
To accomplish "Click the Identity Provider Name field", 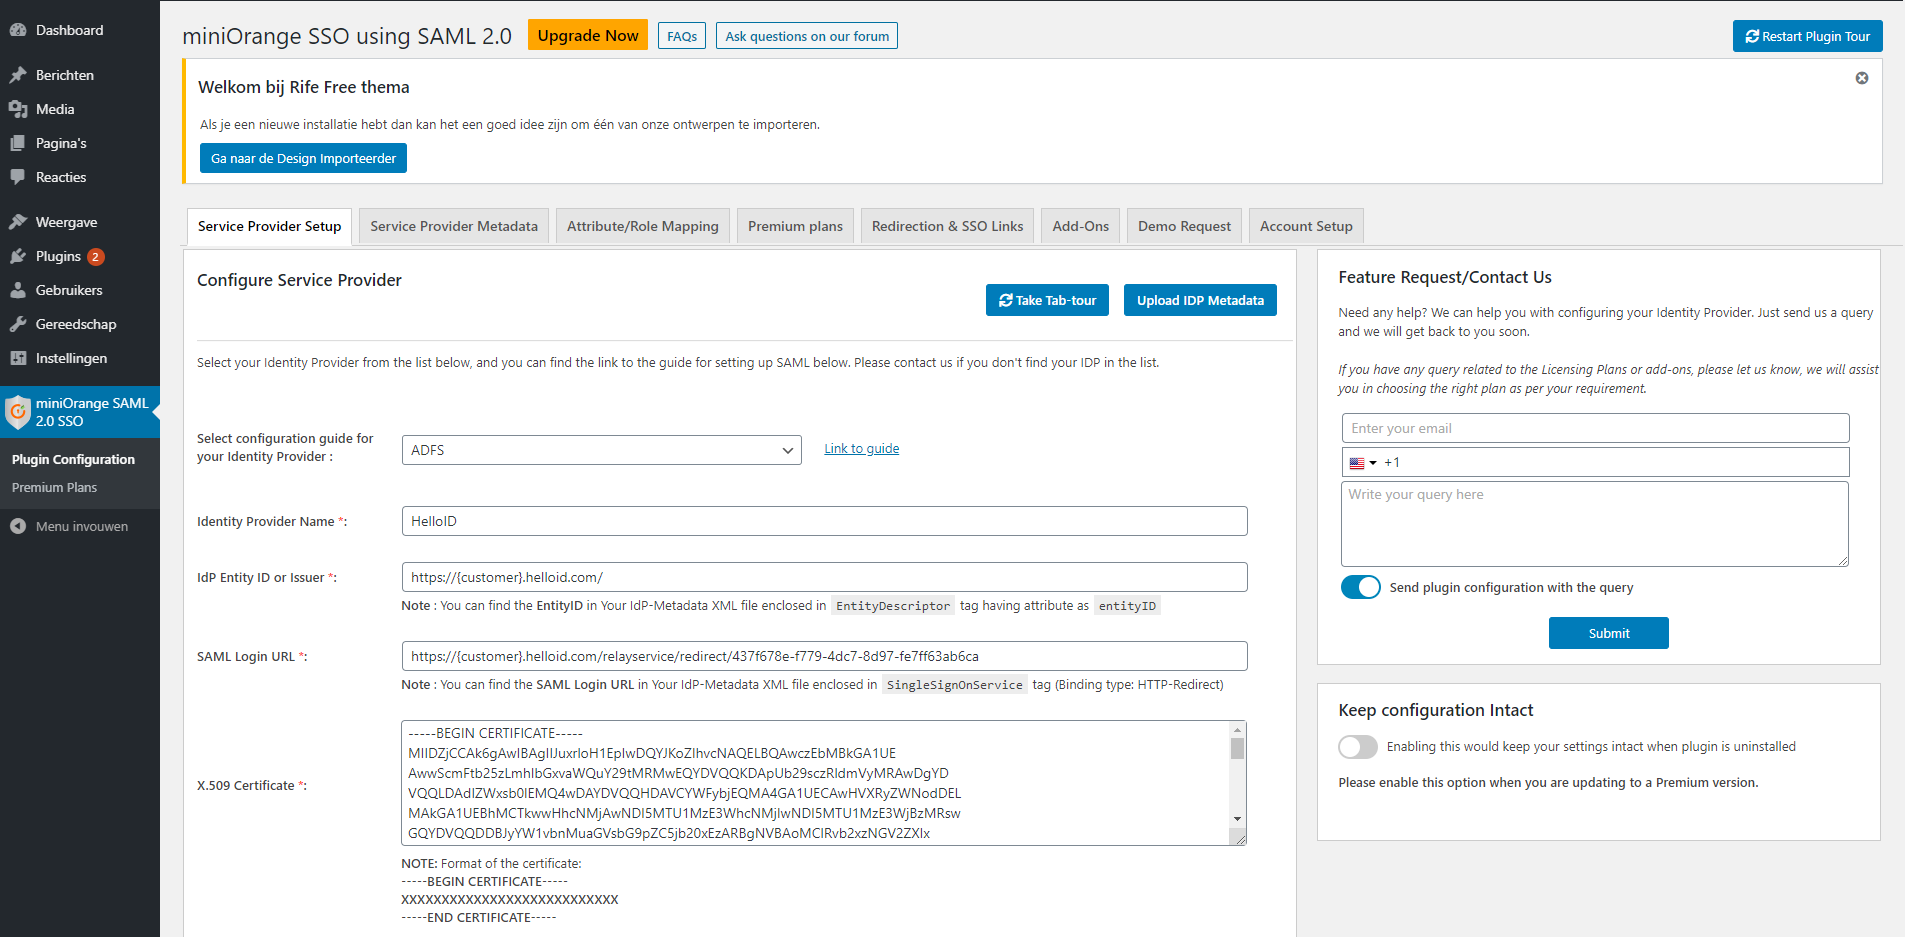I will point(824,521).
